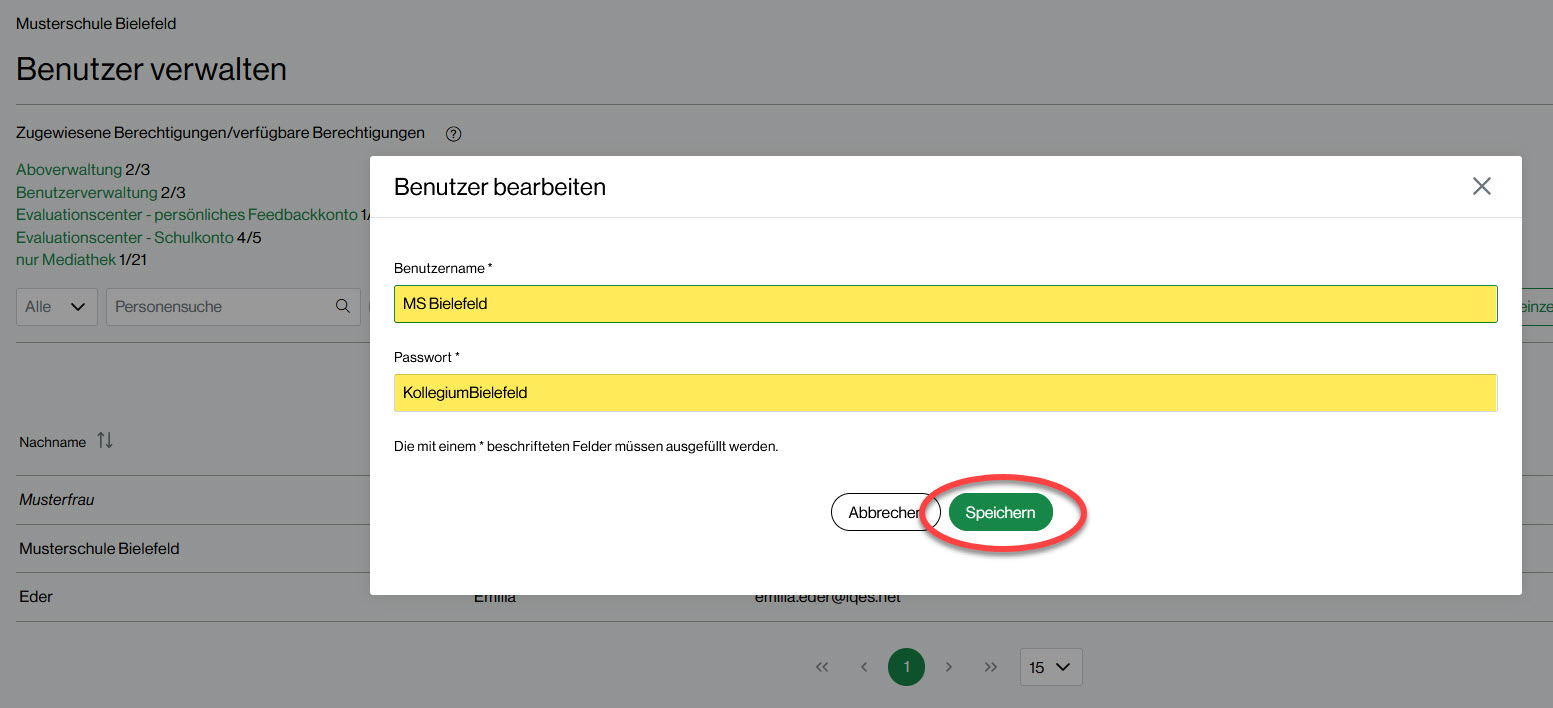Click the magnifier icon in Personensuche
Viewport: 1553px width, 708px height.
343,307
